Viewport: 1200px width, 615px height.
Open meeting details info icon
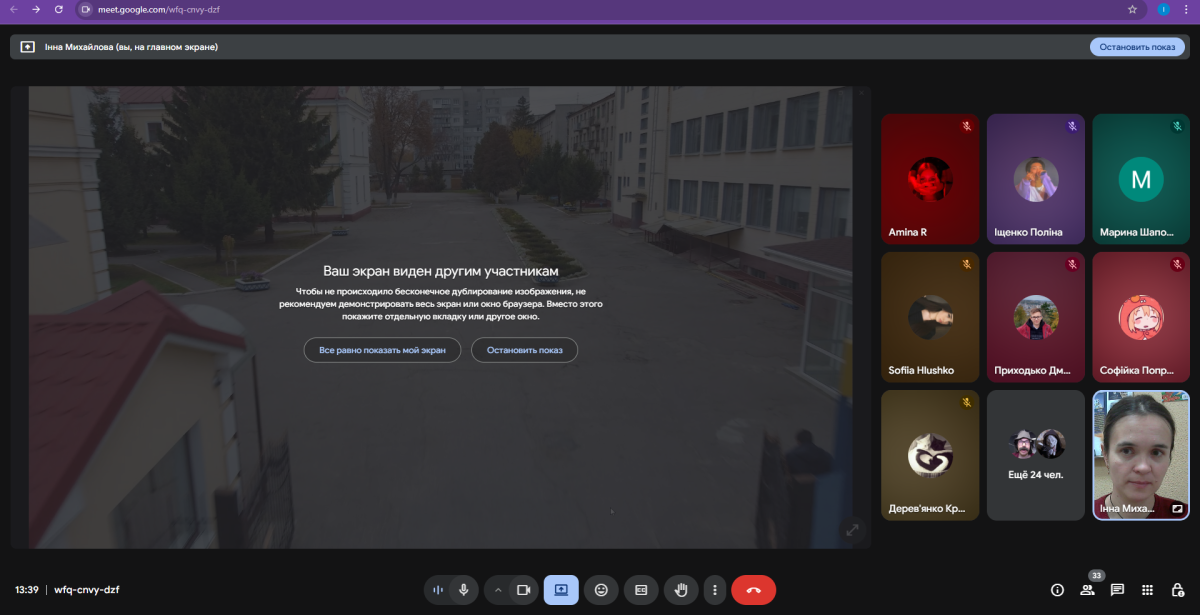1057,590
